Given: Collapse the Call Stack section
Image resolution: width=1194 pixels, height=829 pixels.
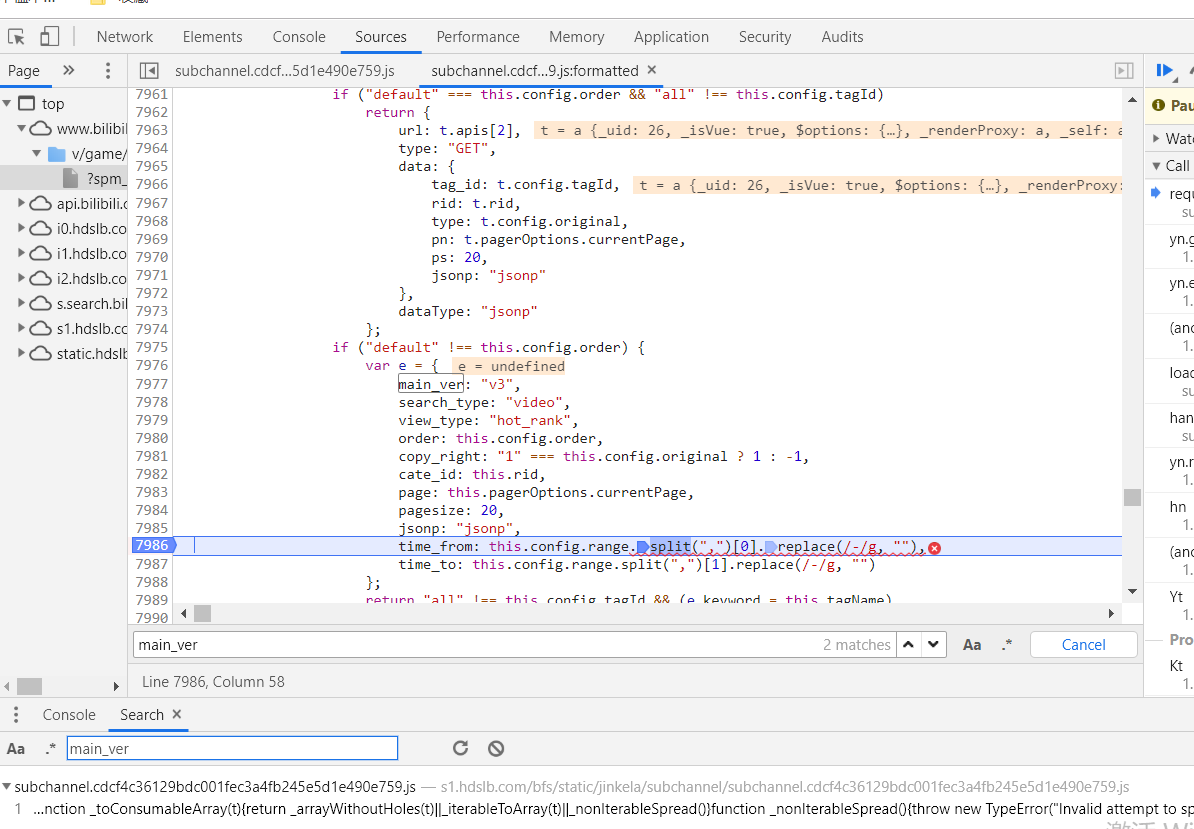Looking at the screenshot, I should (1157, 165).
